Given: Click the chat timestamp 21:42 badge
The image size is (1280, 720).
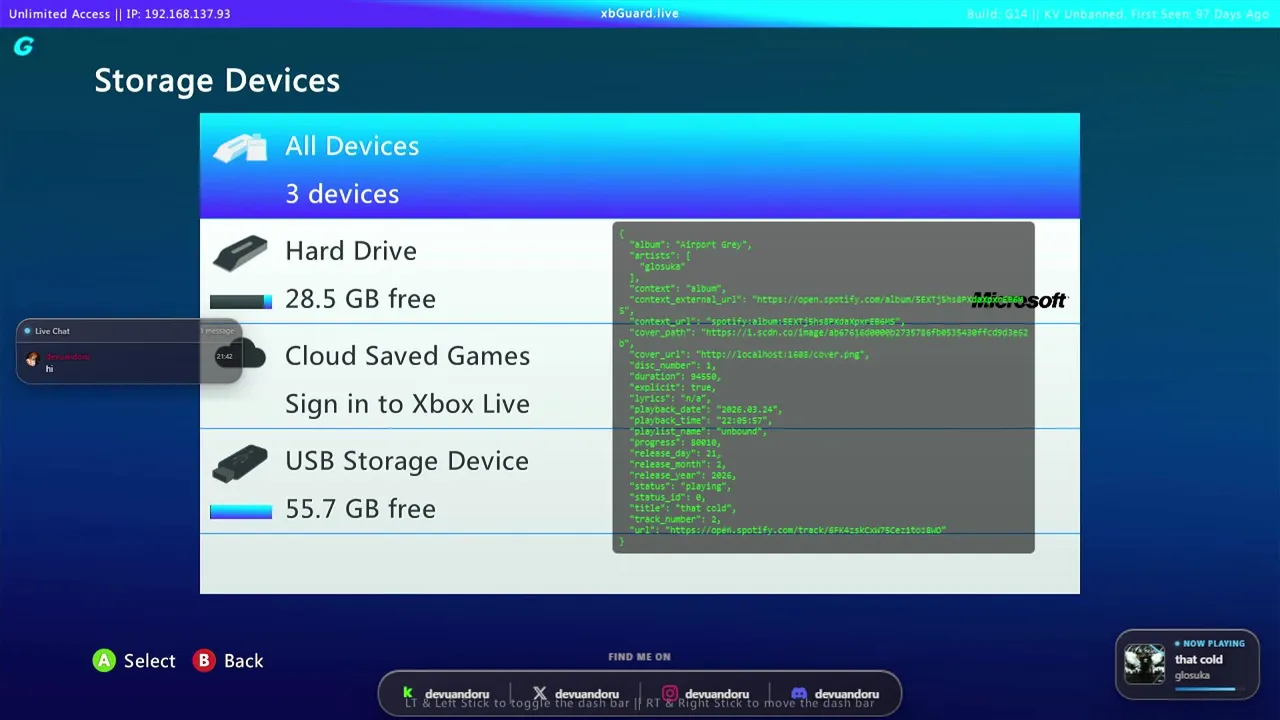Looking at the screenshot, I should (224, 356).
